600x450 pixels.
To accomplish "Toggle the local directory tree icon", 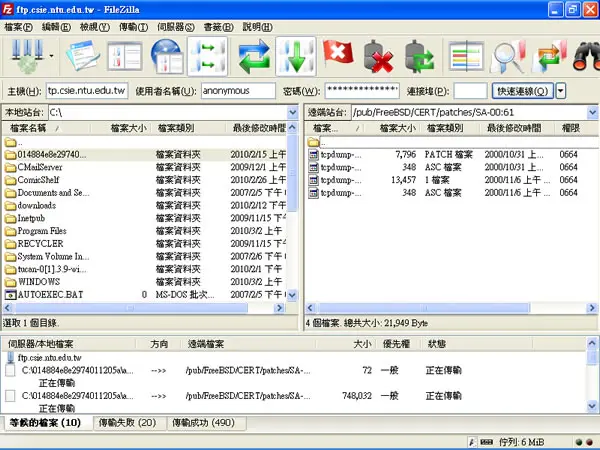I will [125, 57].
